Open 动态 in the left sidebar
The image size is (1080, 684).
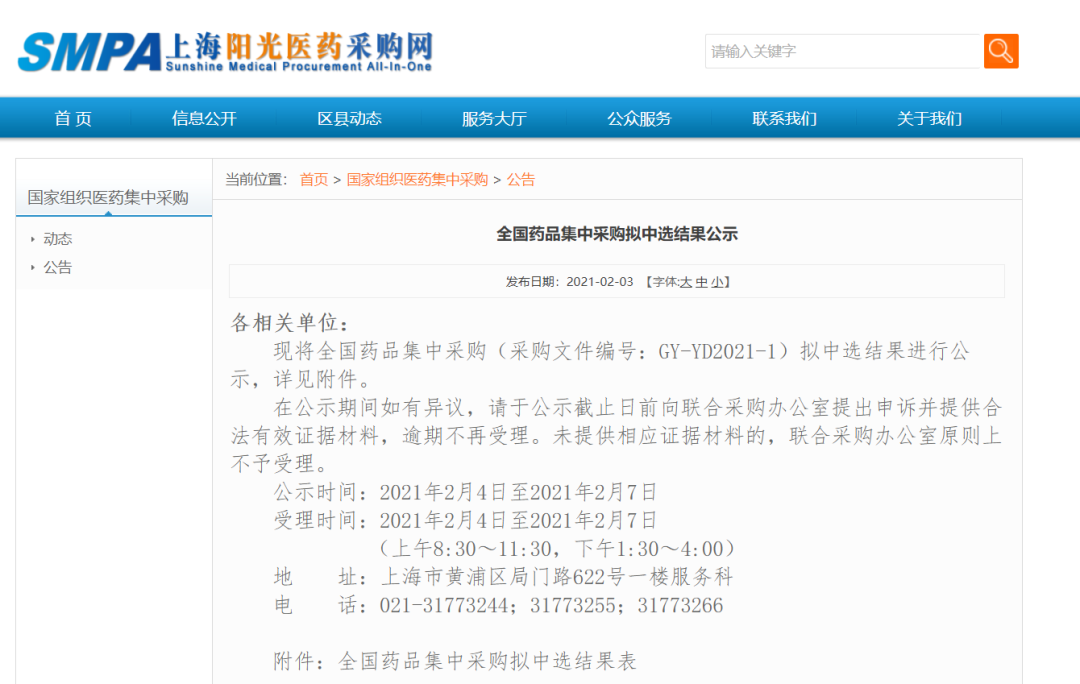pos(58,239)
